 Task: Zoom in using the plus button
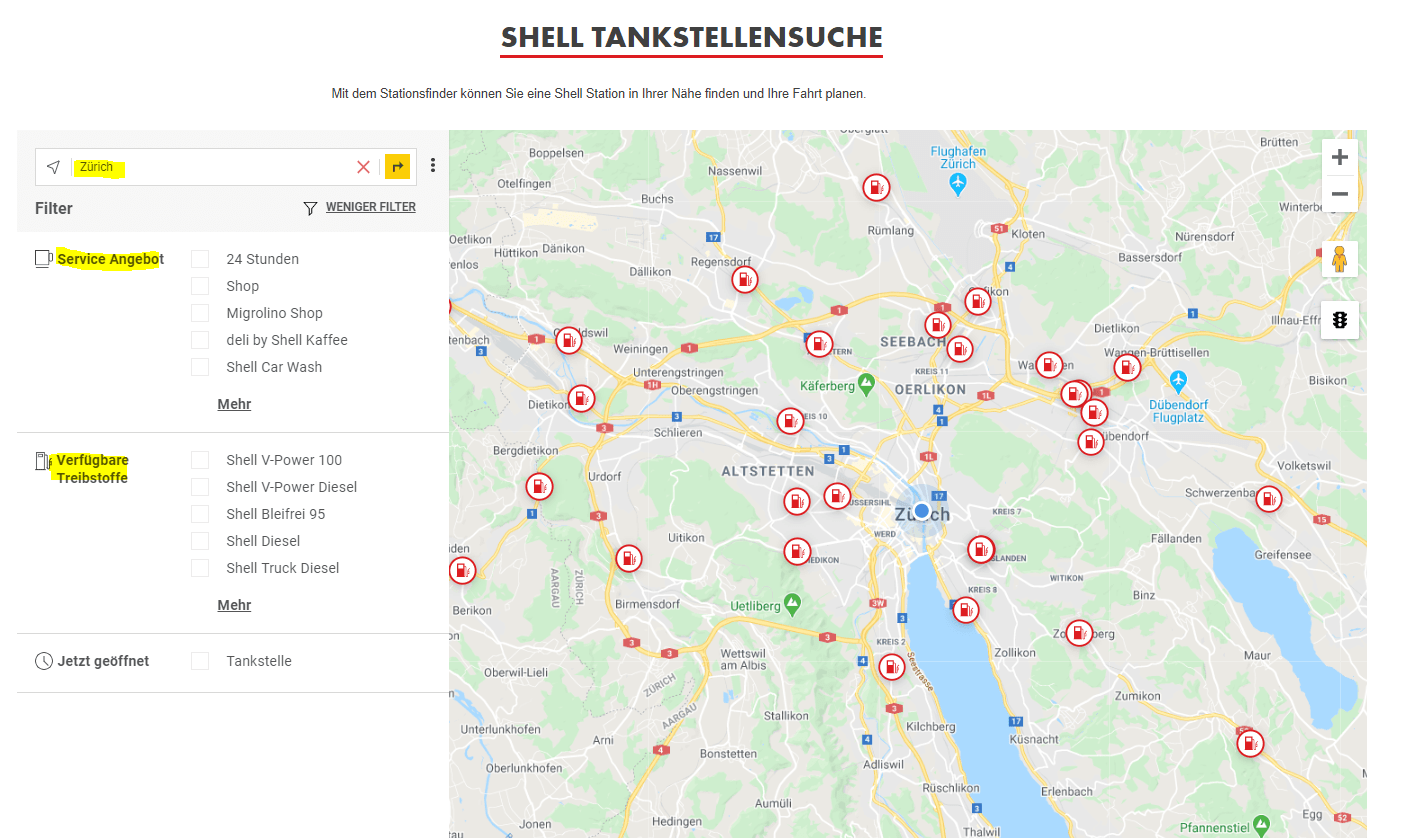(x=1339, y=156)
